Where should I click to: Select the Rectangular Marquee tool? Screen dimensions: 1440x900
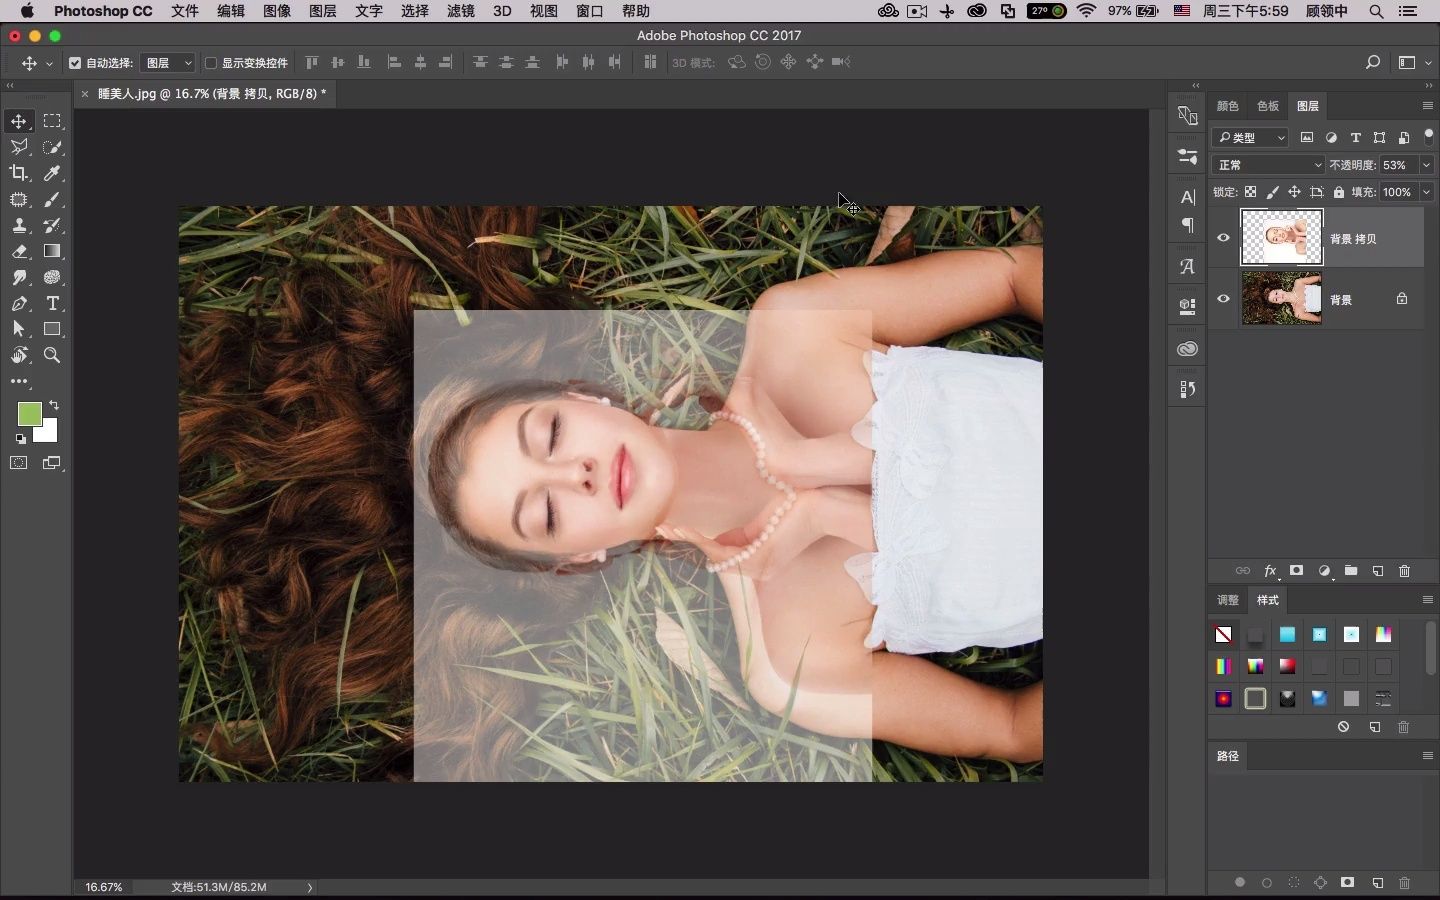(x=52, y=121)
